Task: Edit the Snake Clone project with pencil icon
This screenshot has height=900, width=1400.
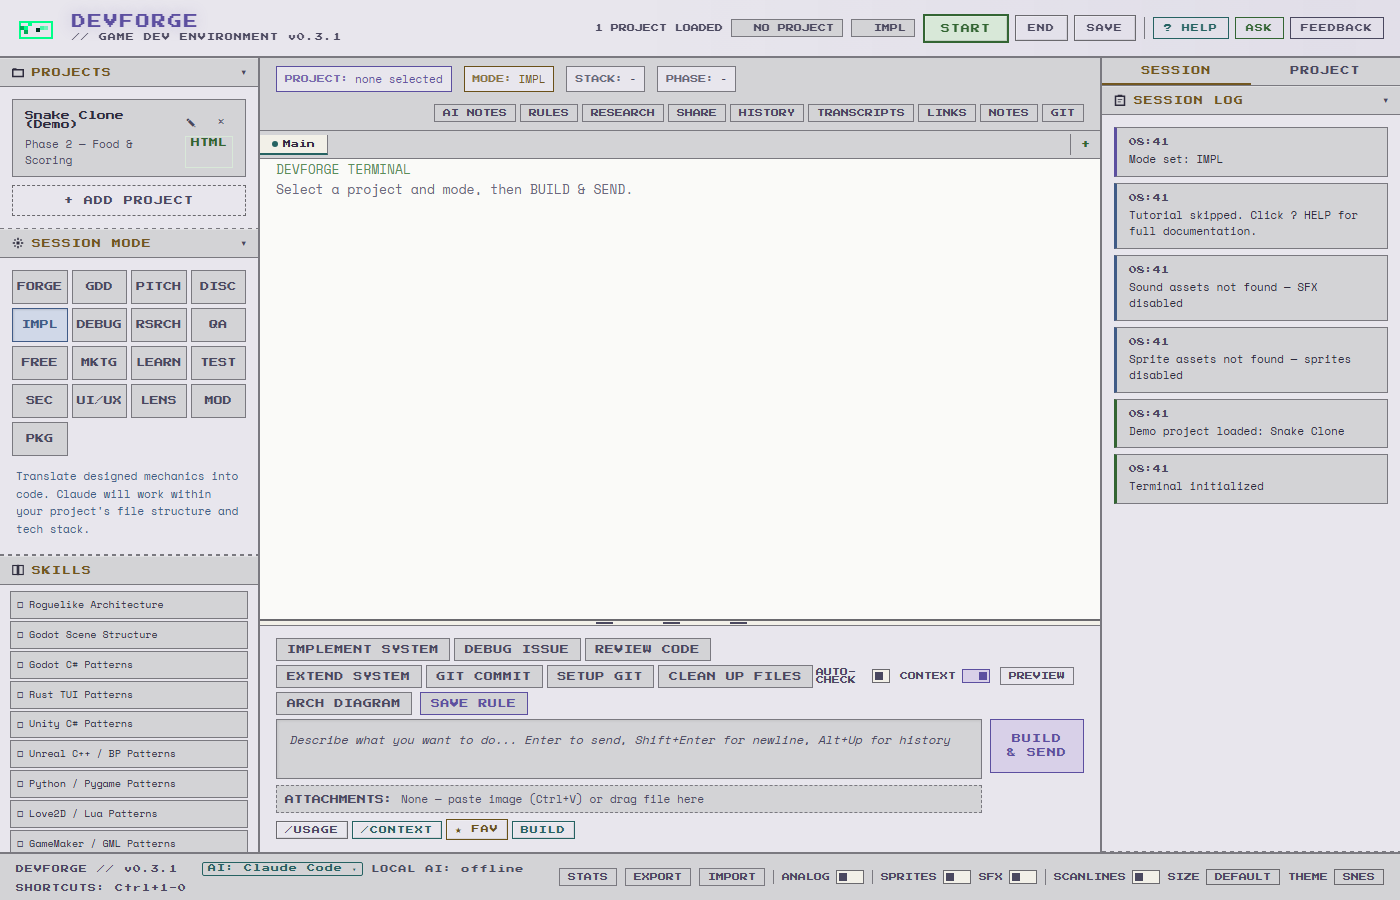Action: click(190, 122)
